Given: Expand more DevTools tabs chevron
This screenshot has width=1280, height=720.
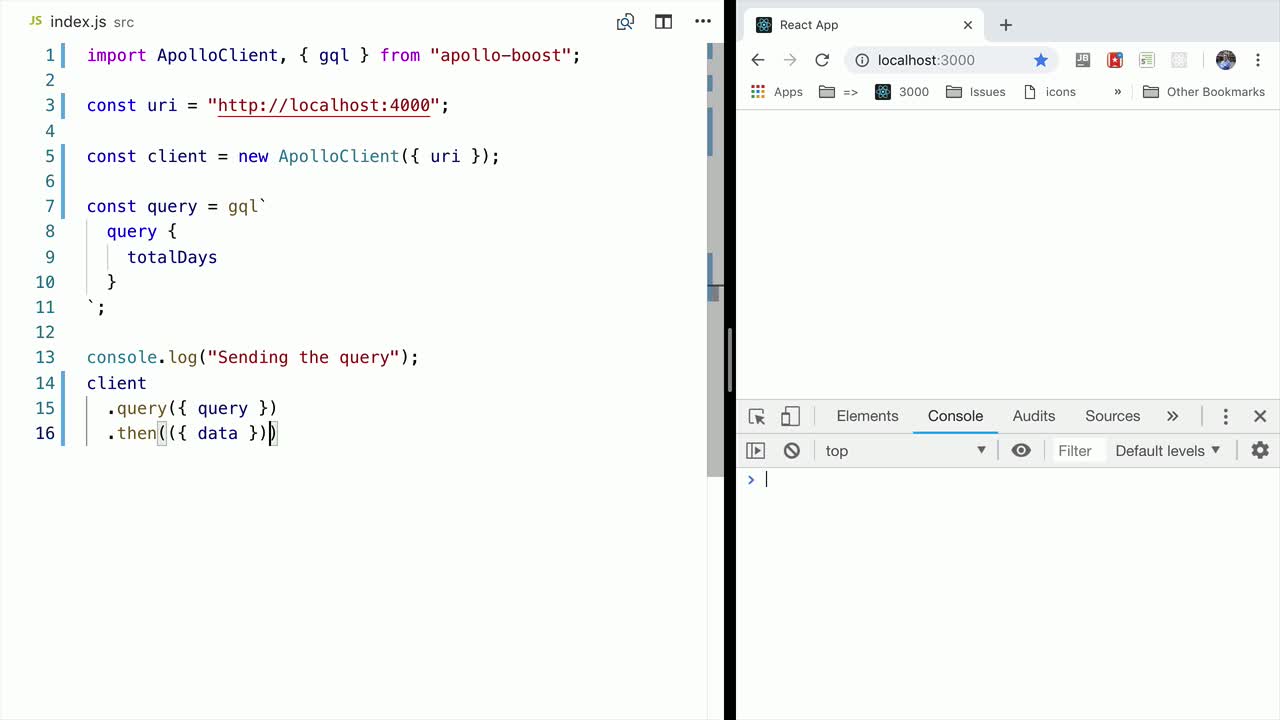Looking at the screenshot, I should [1172, 417].
